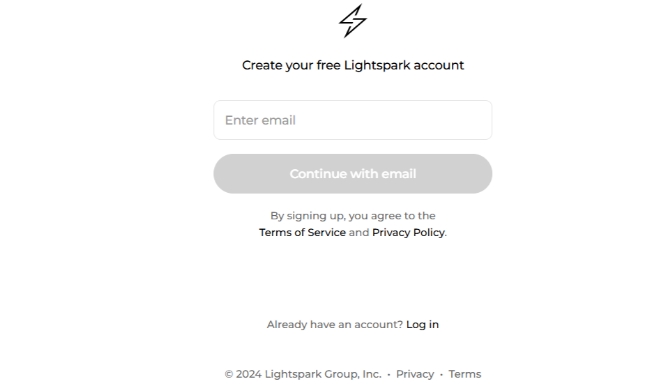Click the Log in link
The image size is (652, 386).
coord(422,324)
